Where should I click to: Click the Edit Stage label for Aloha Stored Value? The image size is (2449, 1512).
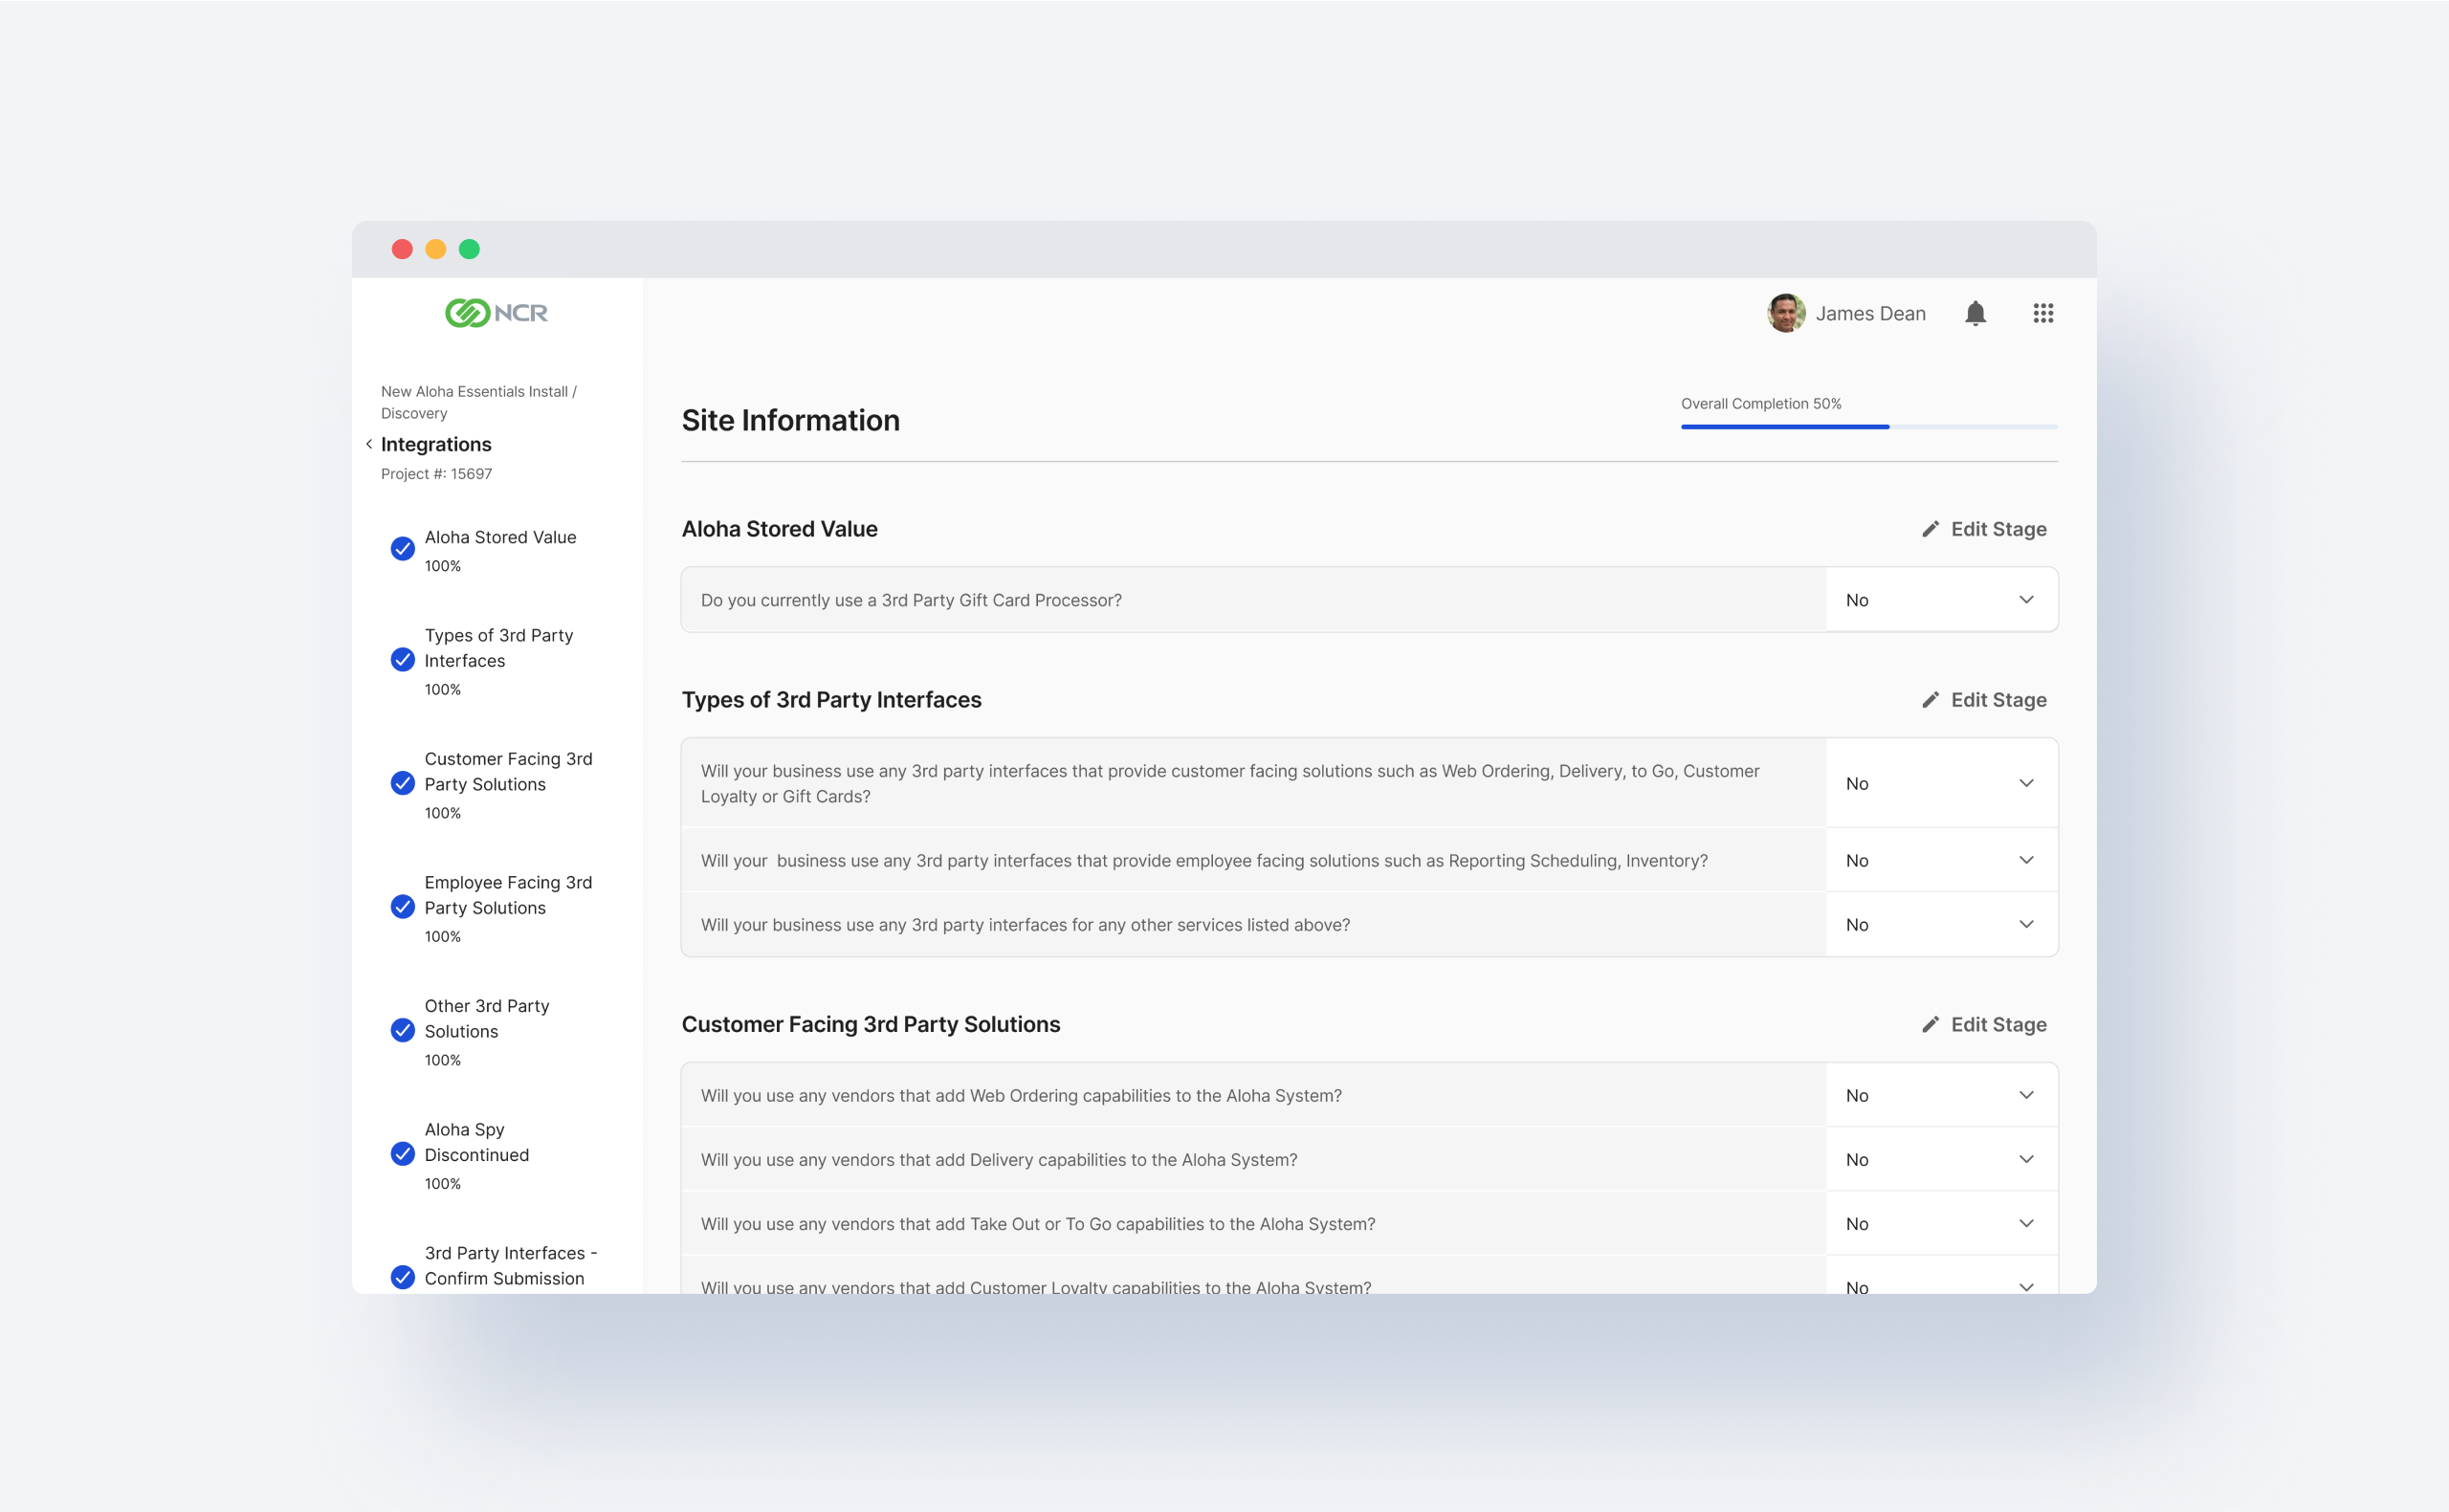click(1998, 529)
